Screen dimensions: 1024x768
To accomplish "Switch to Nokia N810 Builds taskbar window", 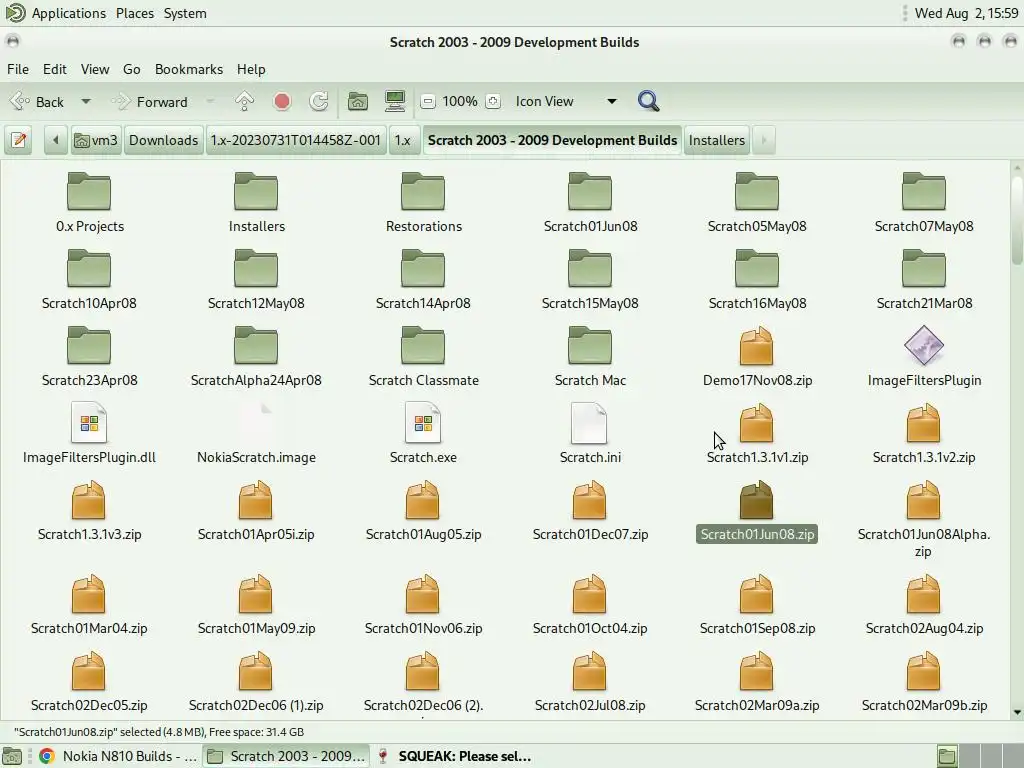I will tap(118, 756).
